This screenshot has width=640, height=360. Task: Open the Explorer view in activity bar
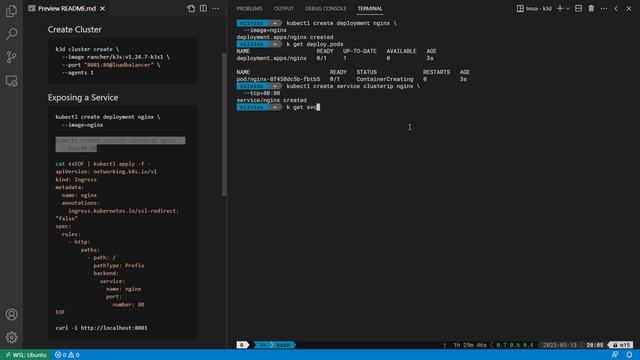11,11
